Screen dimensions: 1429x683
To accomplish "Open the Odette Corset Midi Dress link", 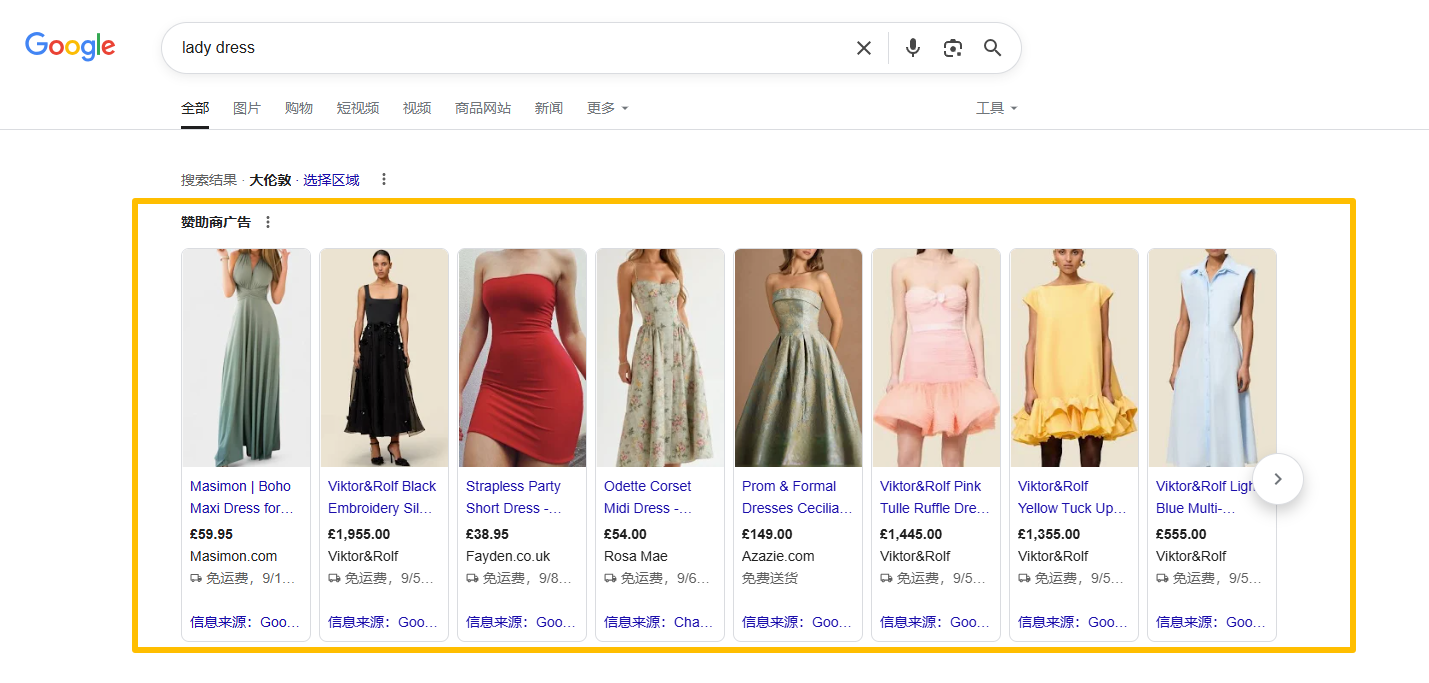I will tap(655, 496).
